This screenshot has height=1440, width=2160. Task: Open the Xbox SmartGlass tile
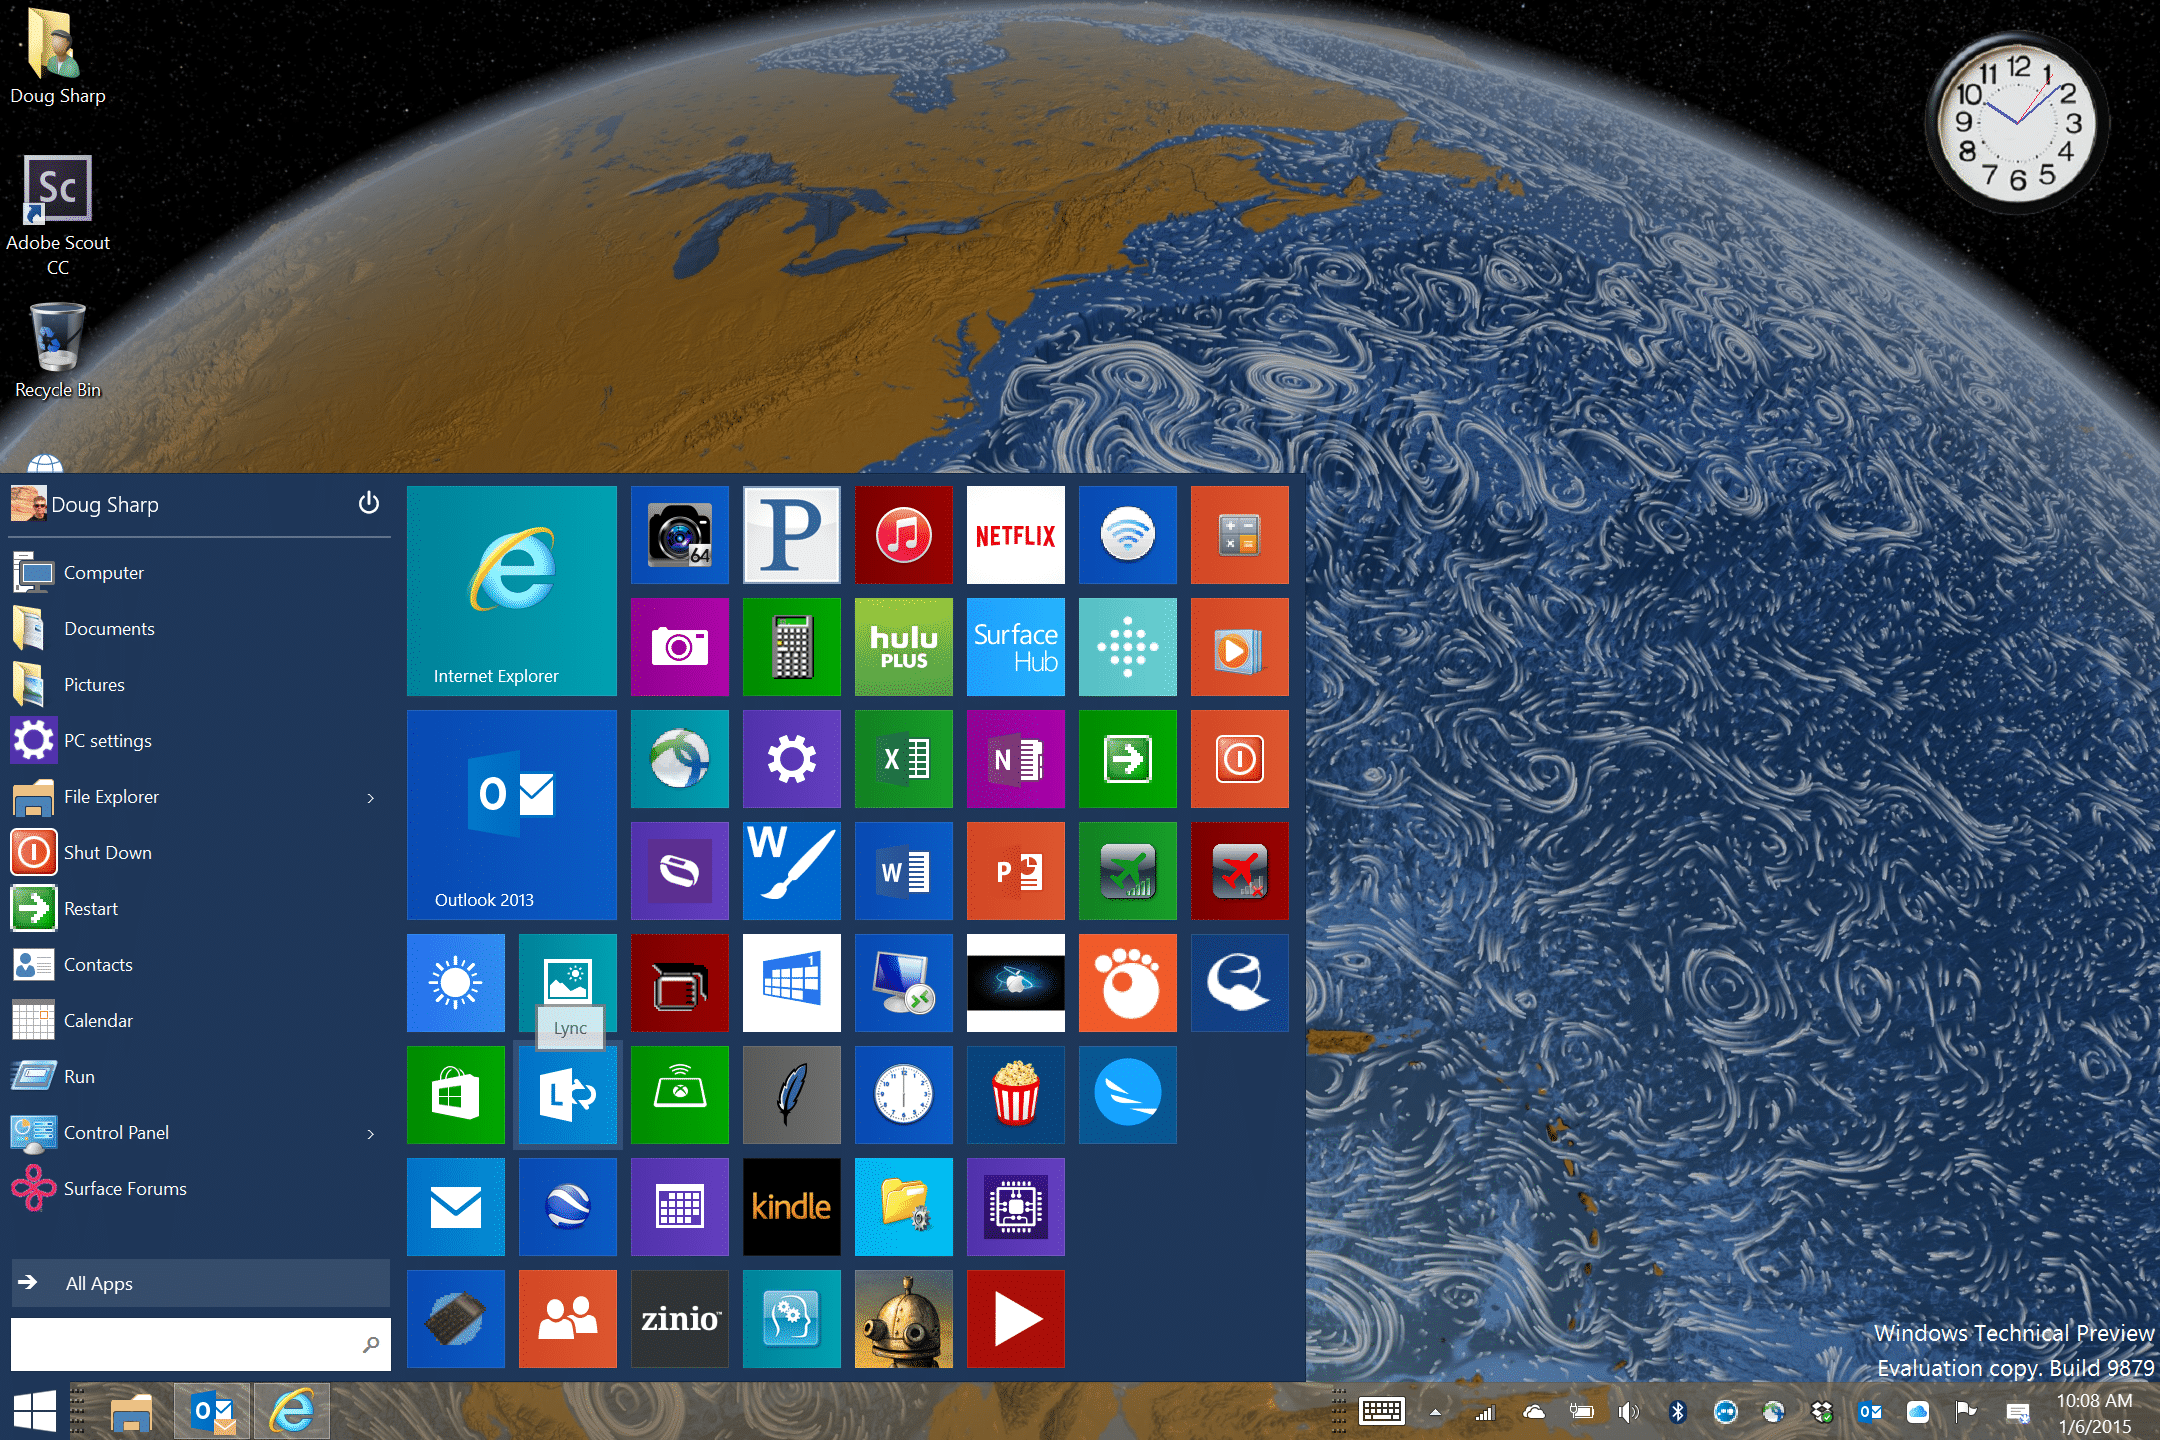click(680, 1095)
